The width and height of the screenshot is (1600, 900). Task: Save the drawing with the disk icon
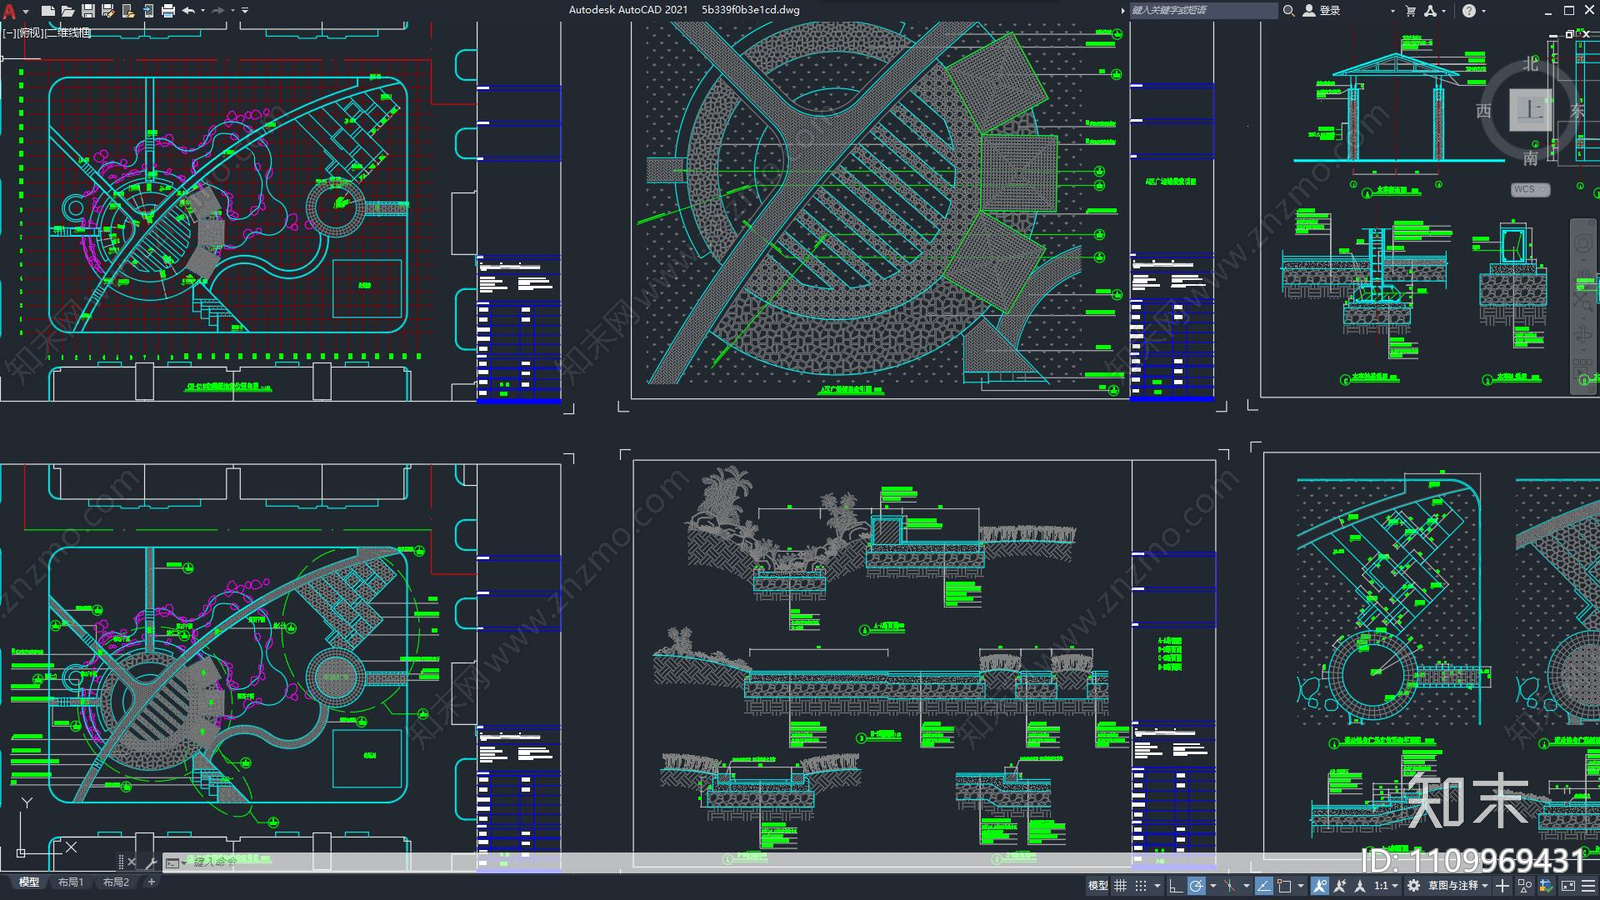click(x=88, y=11)
